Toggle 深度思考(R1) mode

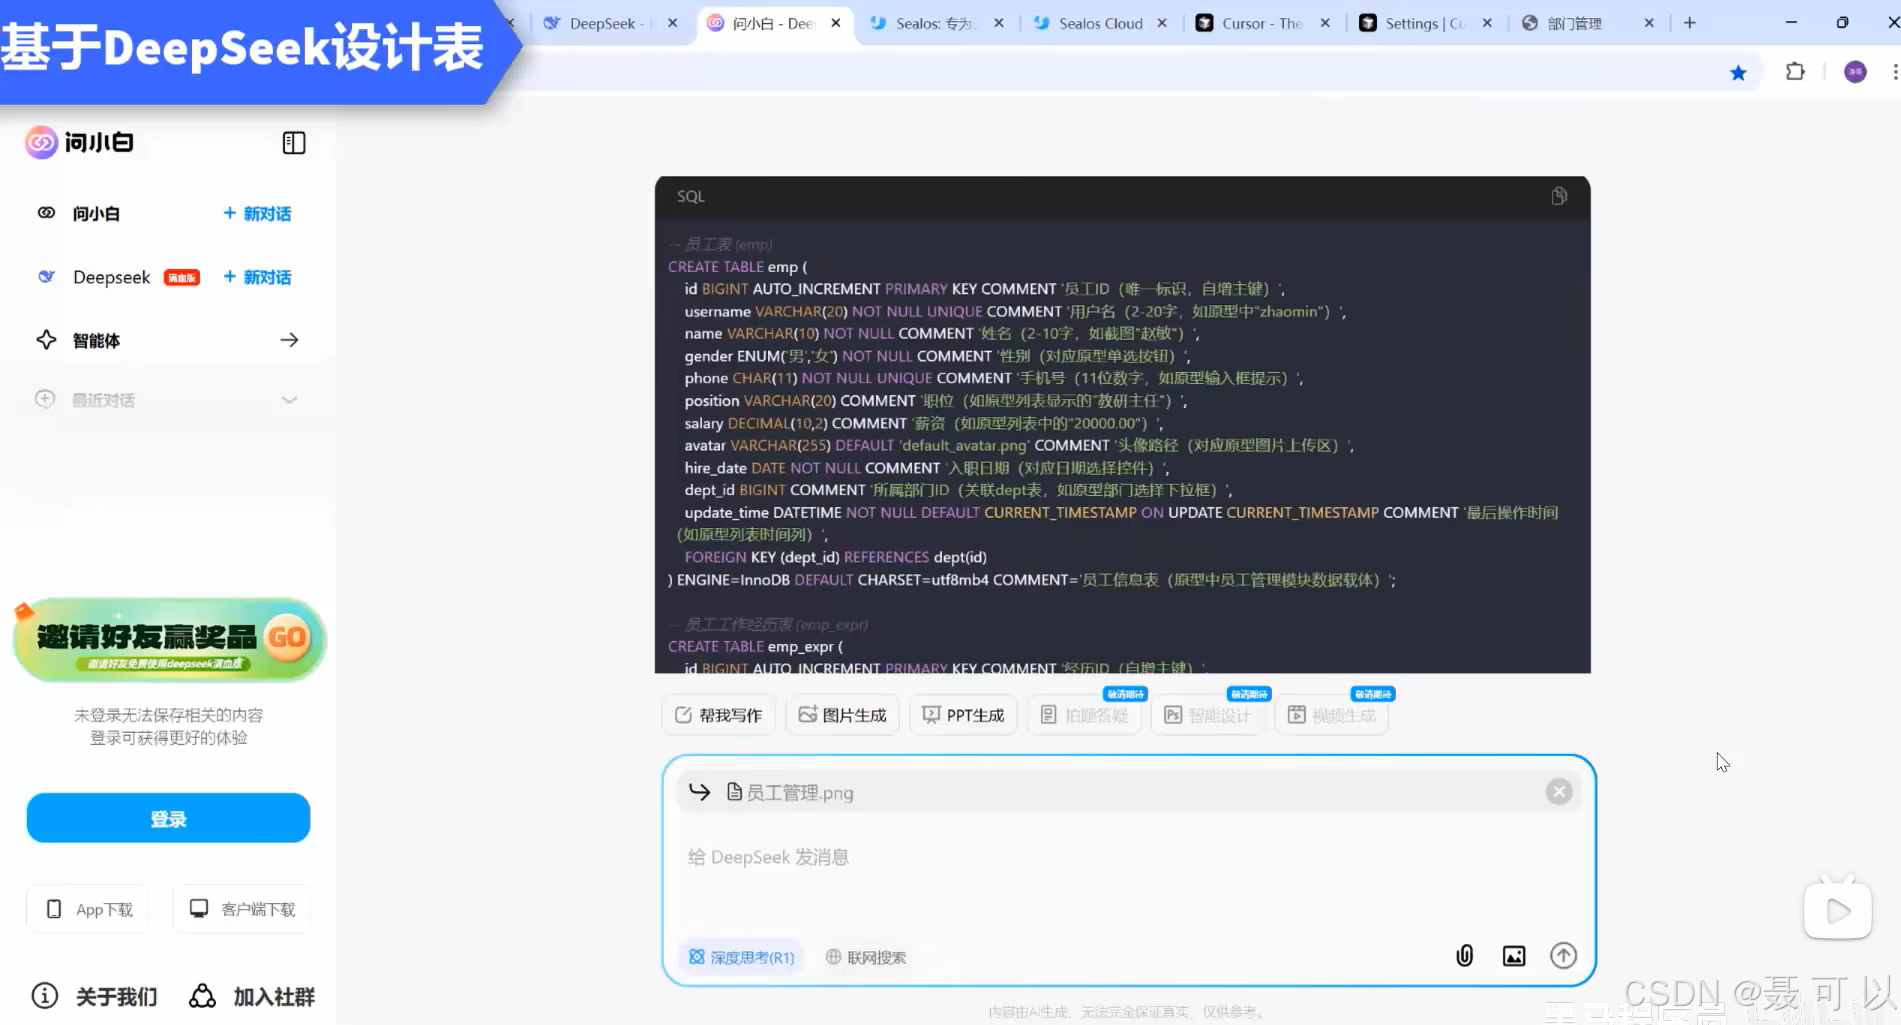click(742, 957)
